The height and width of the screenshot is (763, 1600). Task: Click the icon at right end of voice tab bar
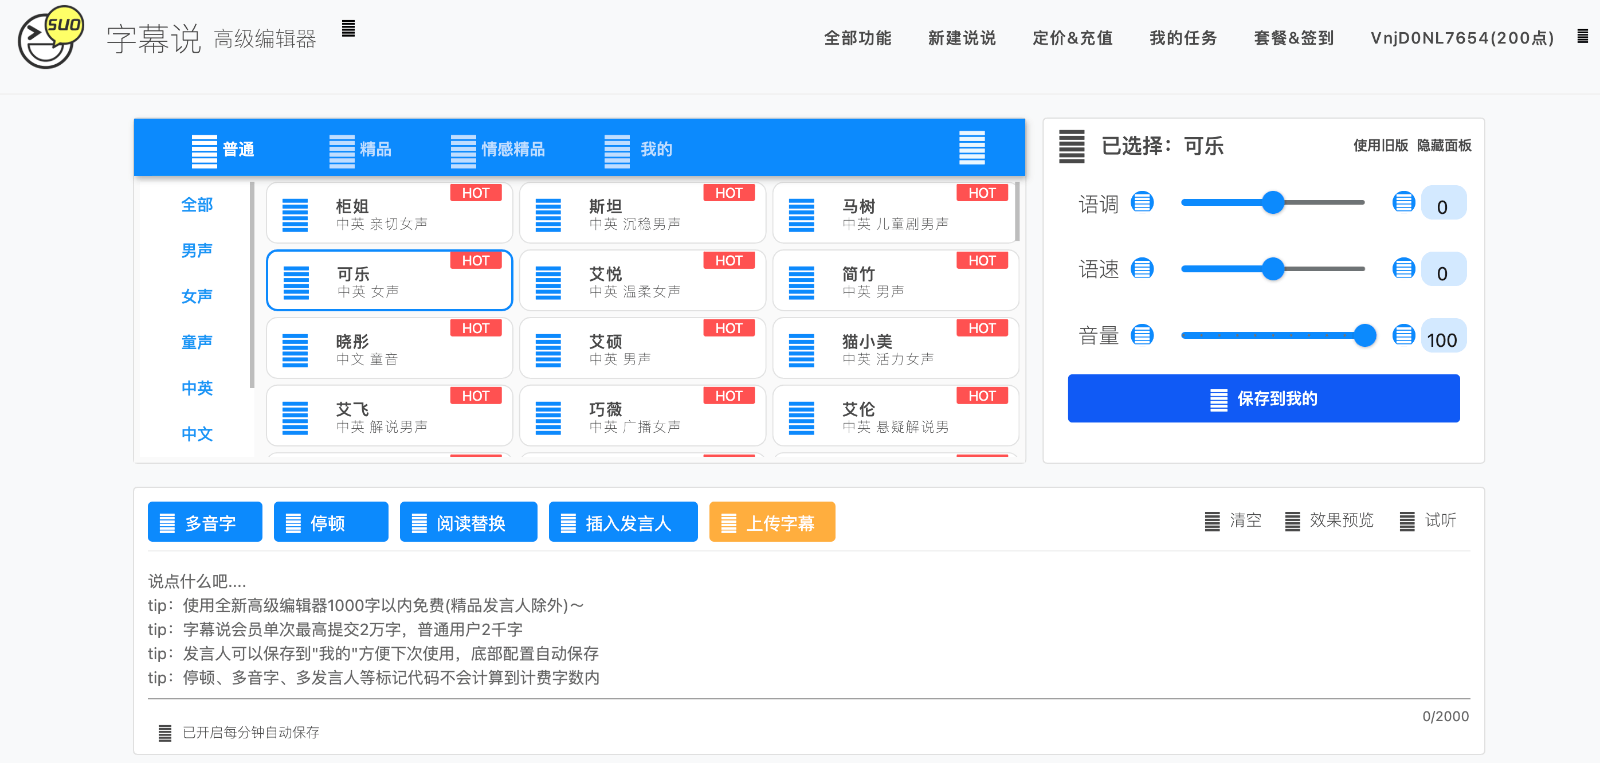tap(971, 148)
